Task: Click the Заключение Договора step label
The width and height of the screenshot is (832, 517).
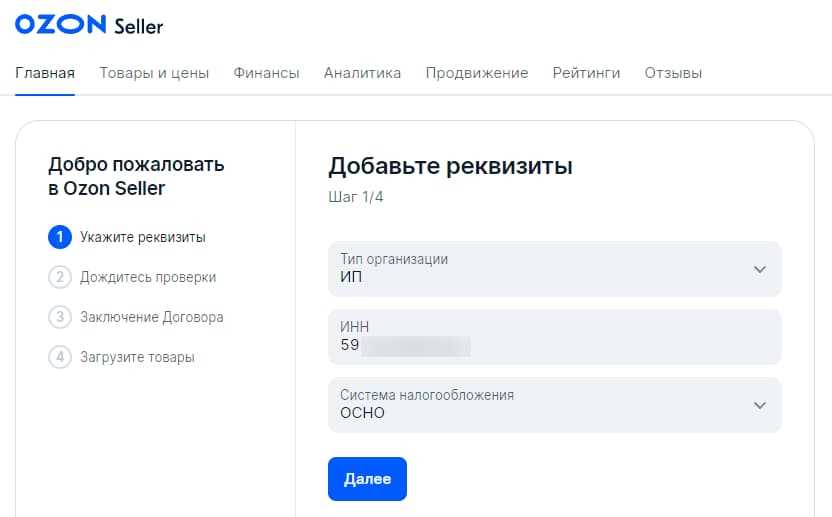Action: 152,317
